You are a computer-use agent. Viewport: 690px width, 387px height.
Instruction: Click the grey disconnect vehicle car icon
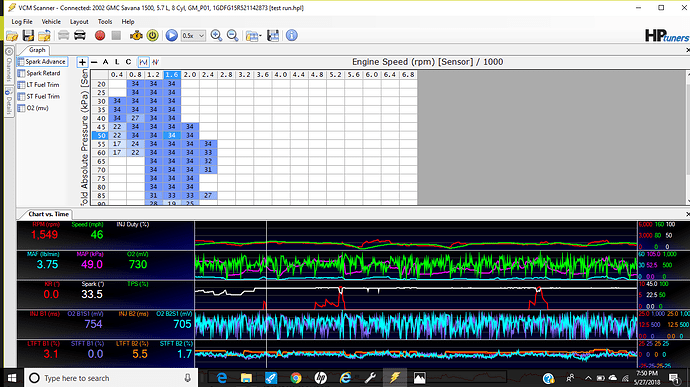(63, 36)
